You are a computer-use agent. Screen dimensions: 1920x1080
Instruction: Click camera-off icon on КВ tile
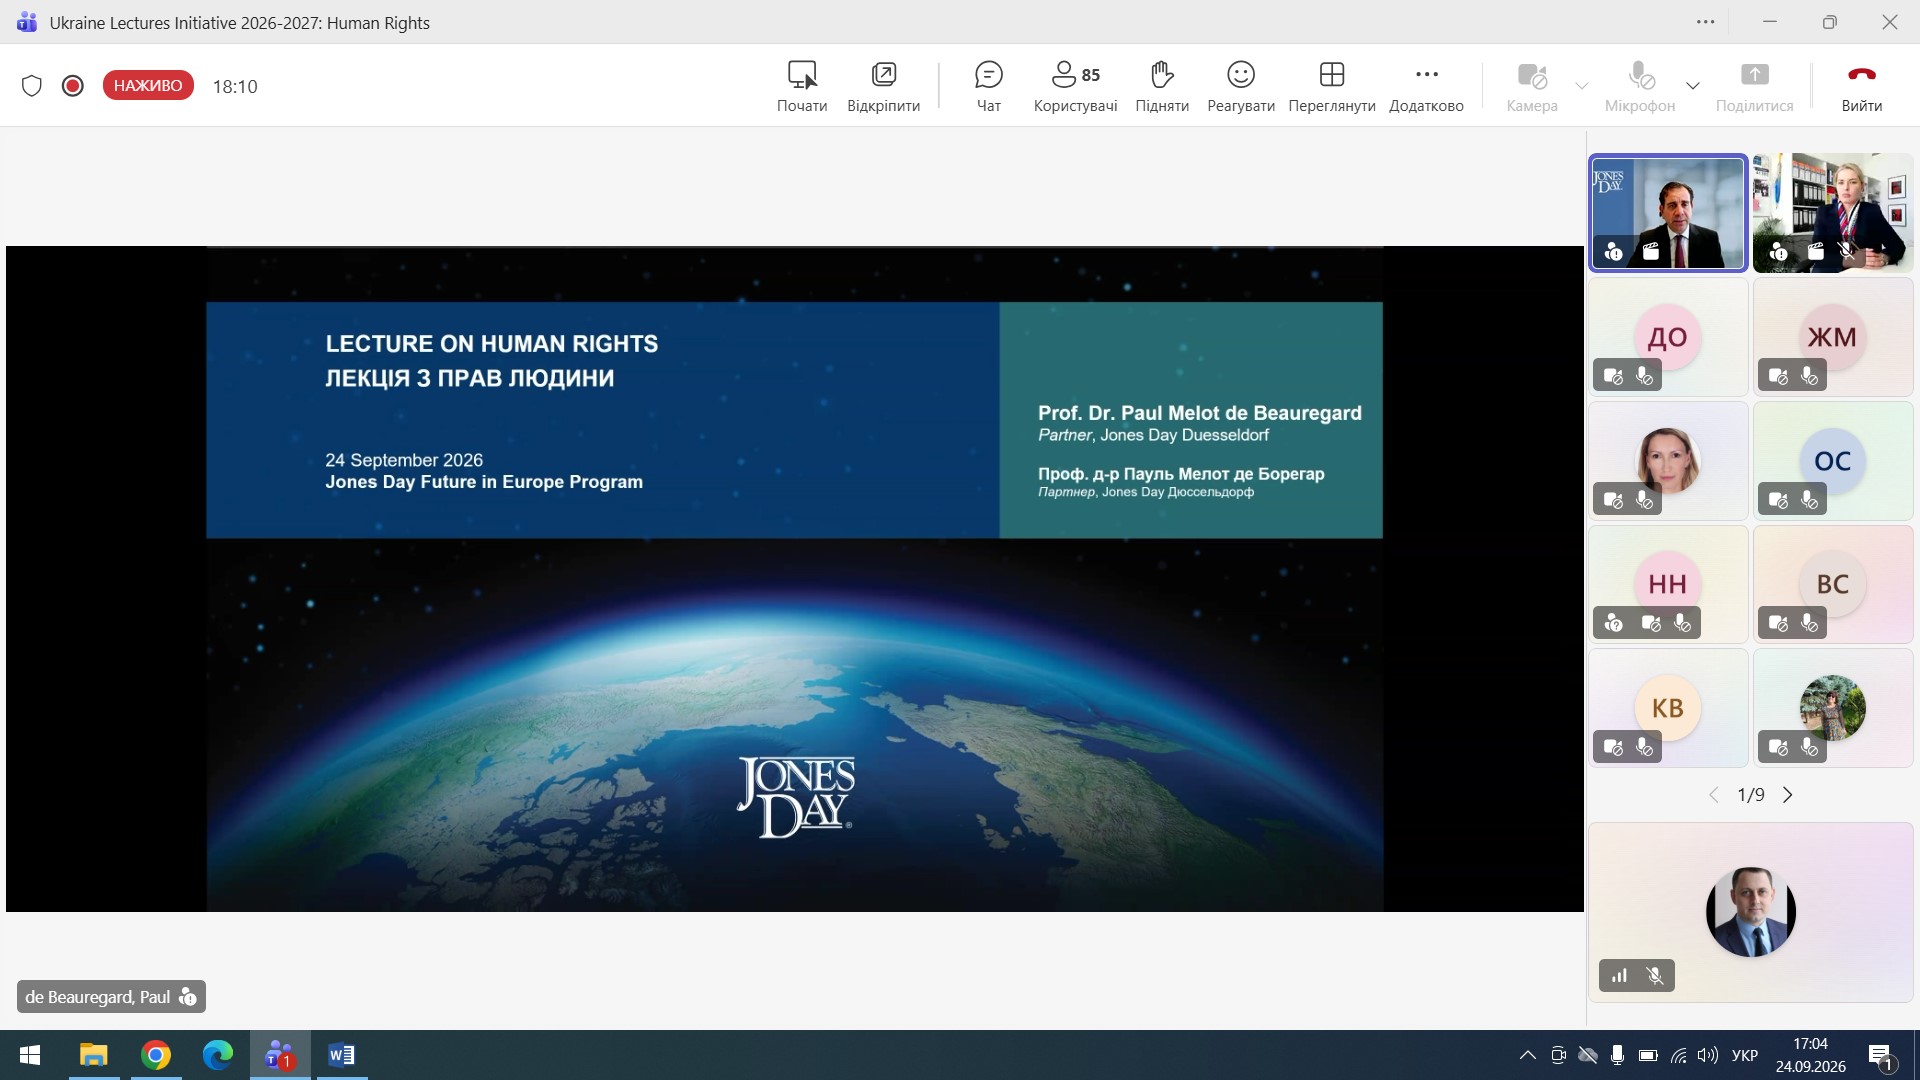pos(1613,747)
